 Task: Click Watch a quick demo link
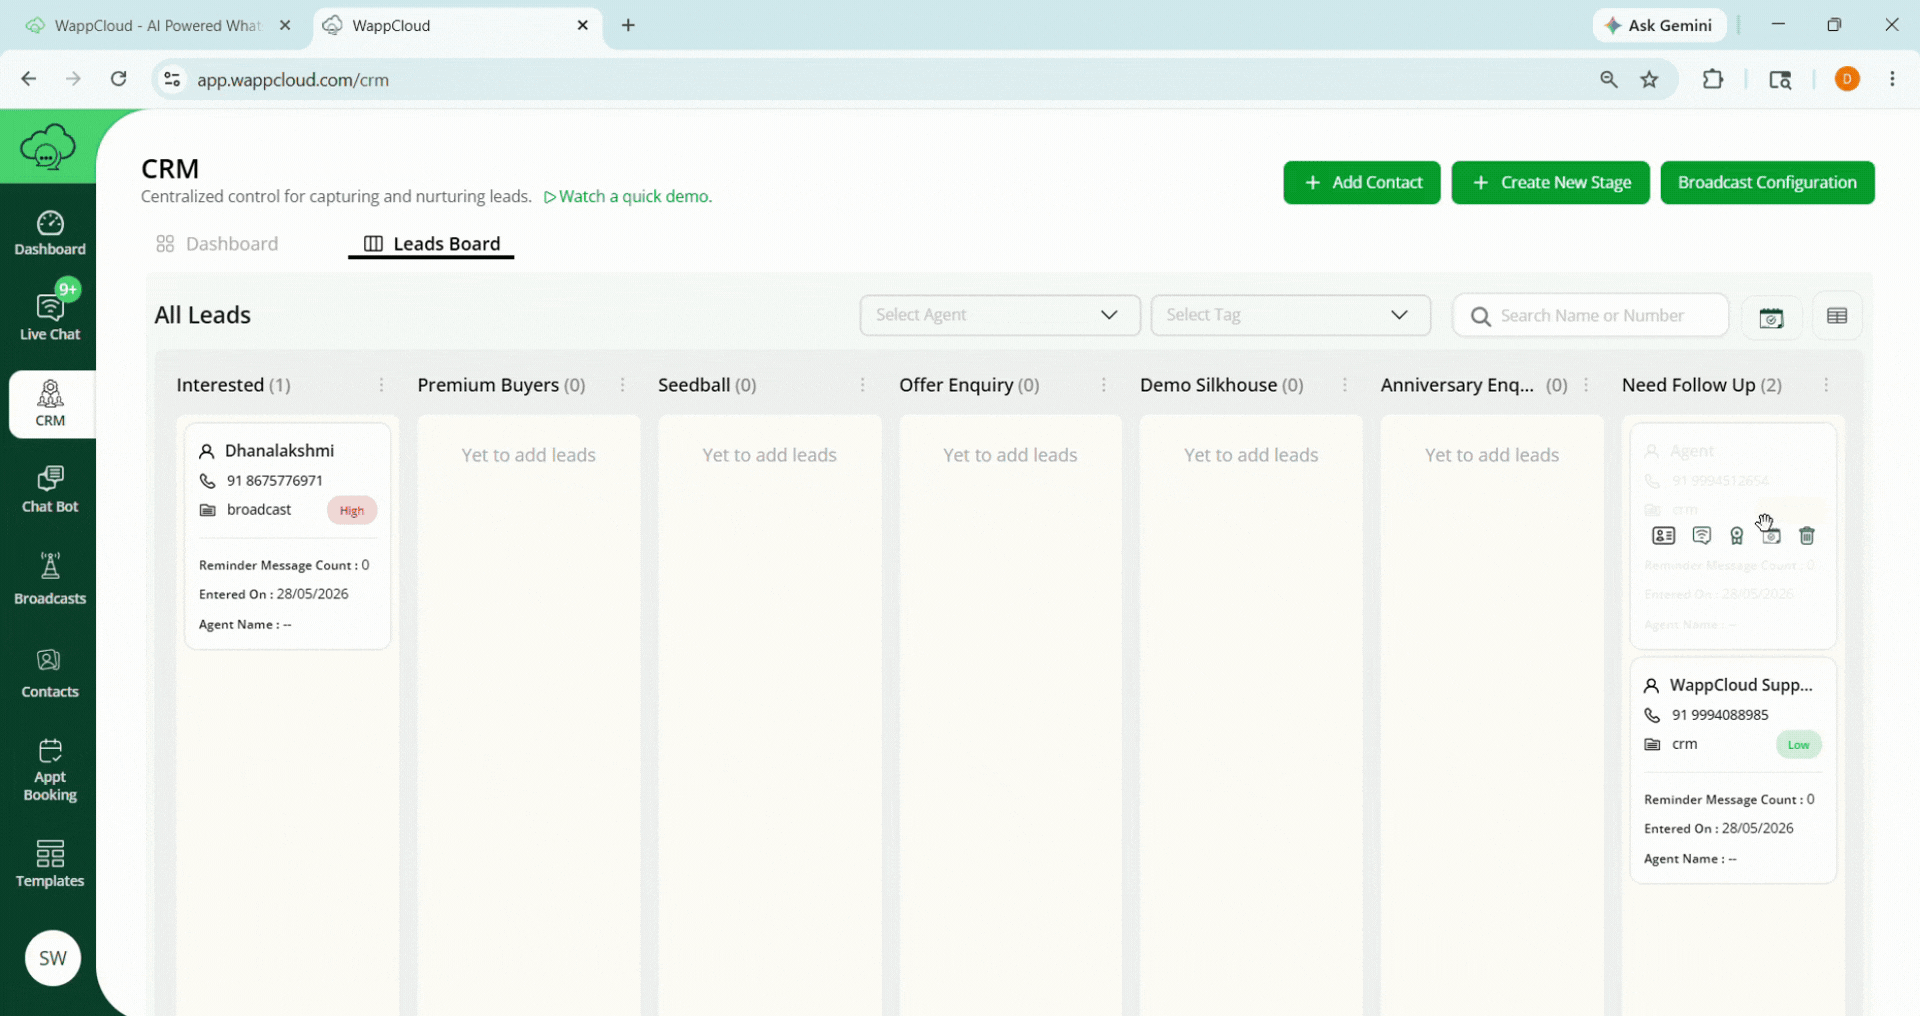(628, 196)
